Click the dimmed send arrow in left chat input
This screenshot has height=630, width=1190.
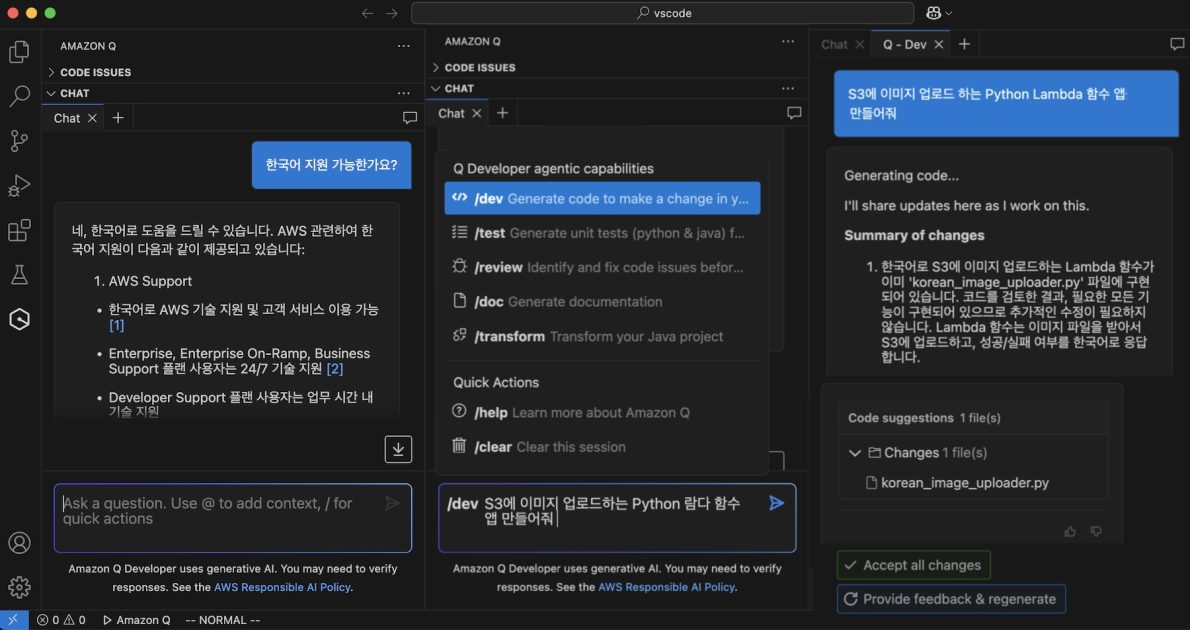click(392, 503)
